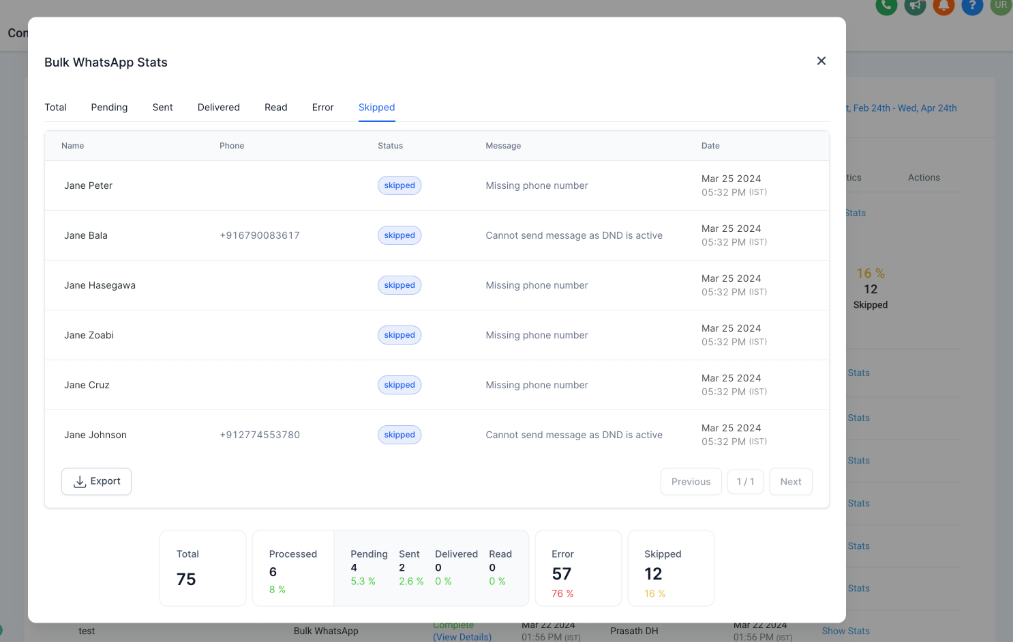This screenshot has width=1013, height=642.
Task: Click the Date column header
Action: [710, 145]
